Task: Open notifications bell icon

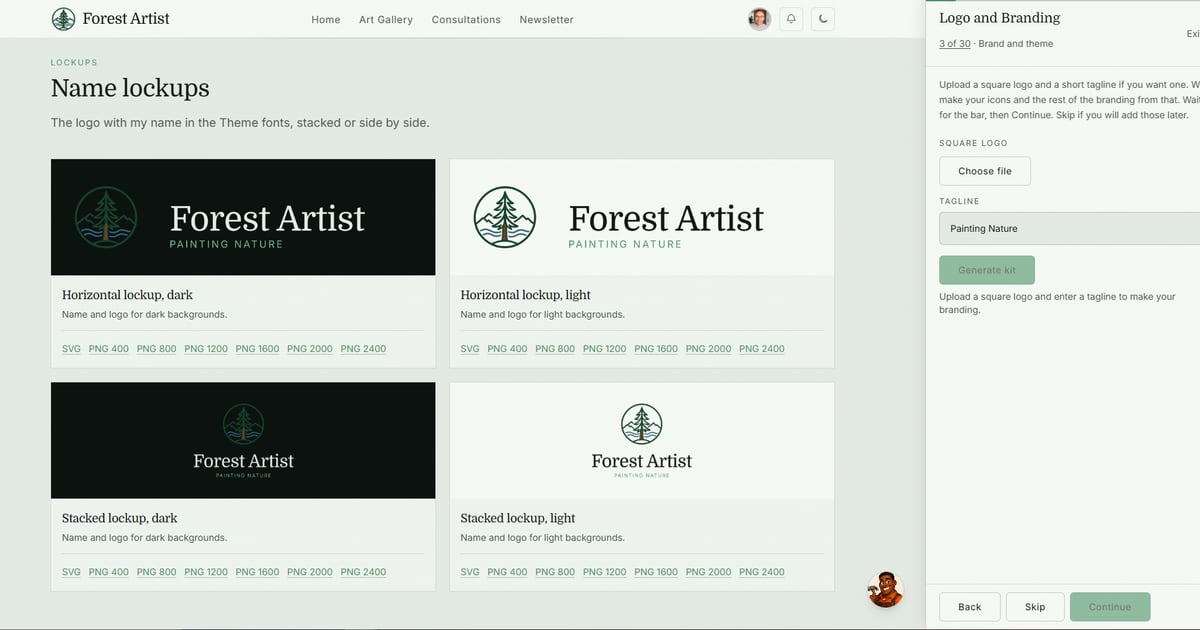Action: click(791, 19)
